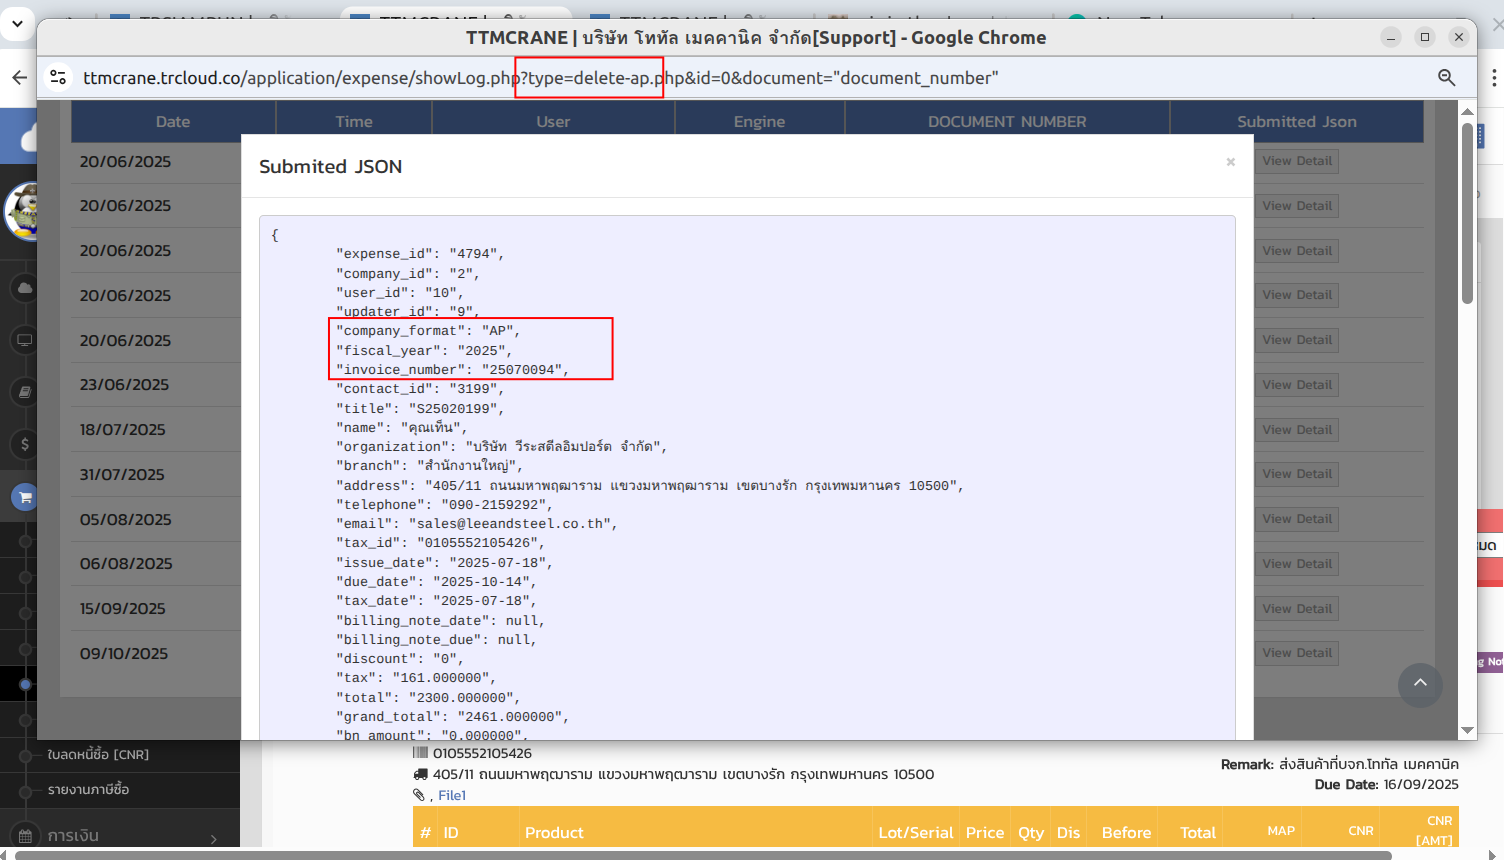Open Chrome three-dot menu
The width and height of the screenshot is (1504, 860).
click(x=1494, y=78)
